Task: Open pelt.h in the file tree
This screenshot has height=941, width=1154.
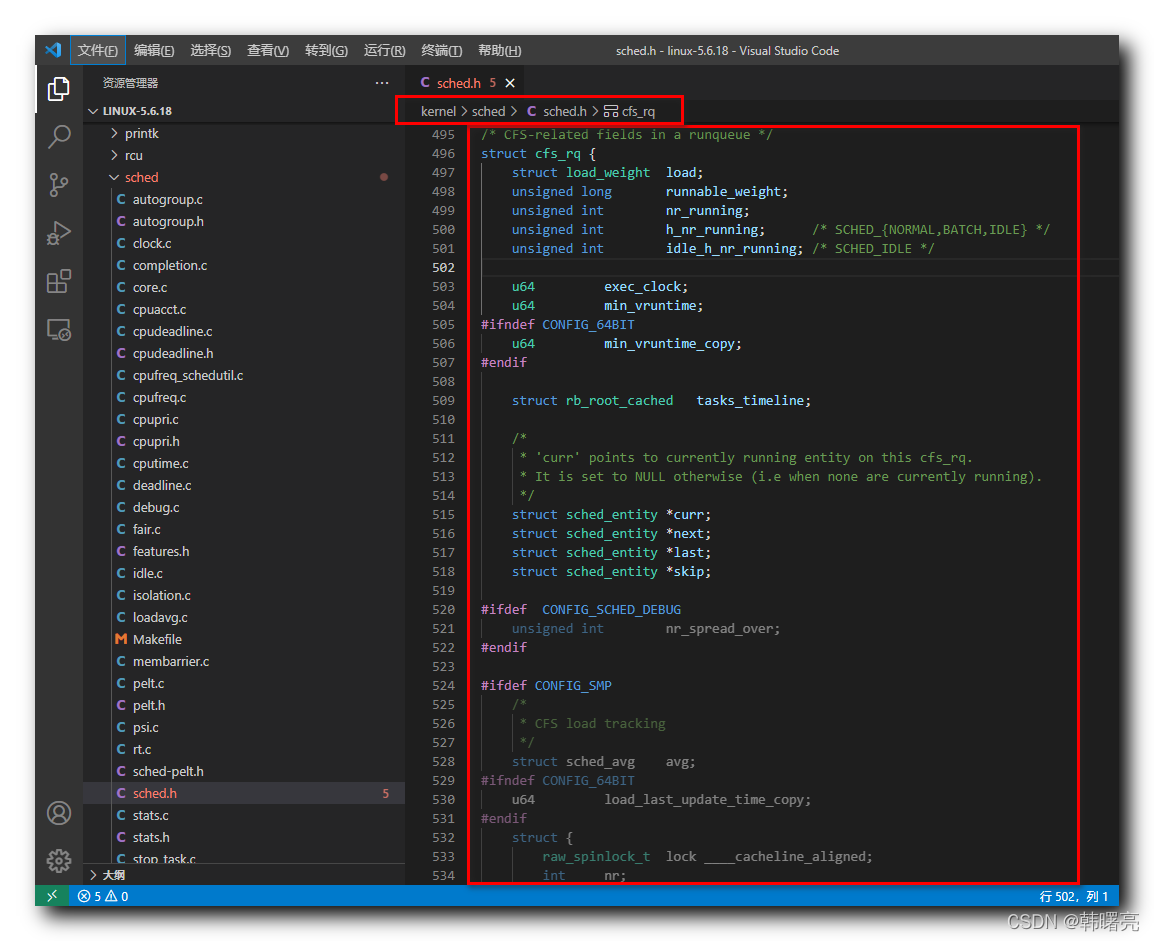Action: [244, 706]
